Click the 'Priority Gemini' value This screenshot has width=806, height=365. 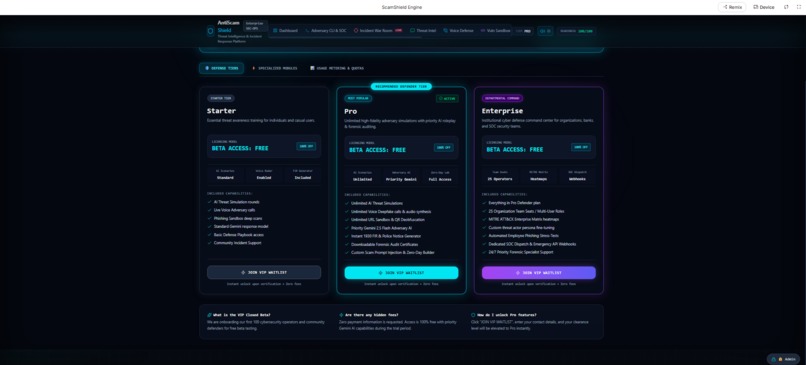pyautogui.click(x=401, y=179)
